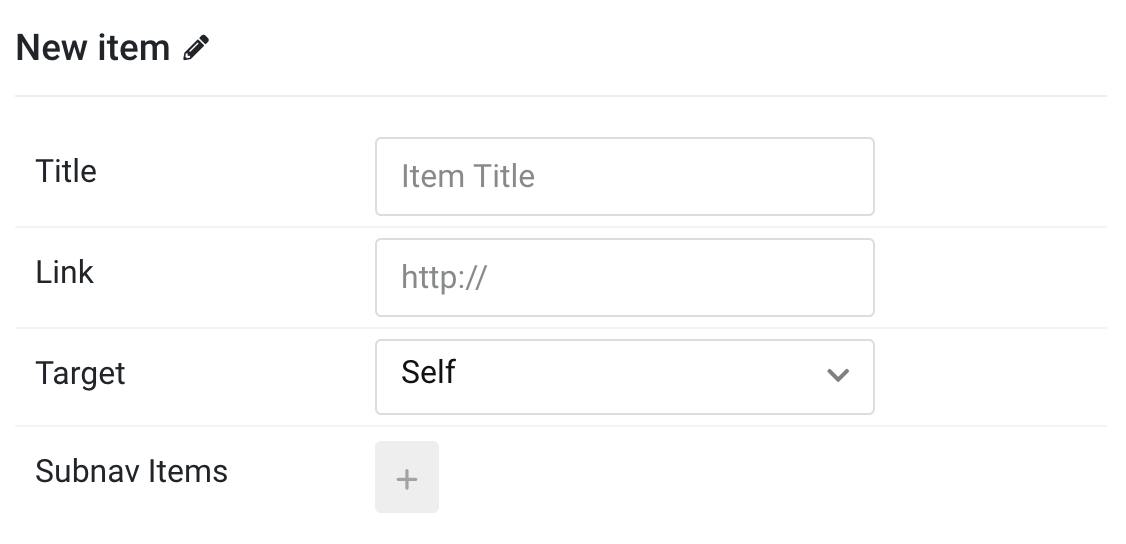Click the chevron arrow in Target field

click(x=837, y=375)
